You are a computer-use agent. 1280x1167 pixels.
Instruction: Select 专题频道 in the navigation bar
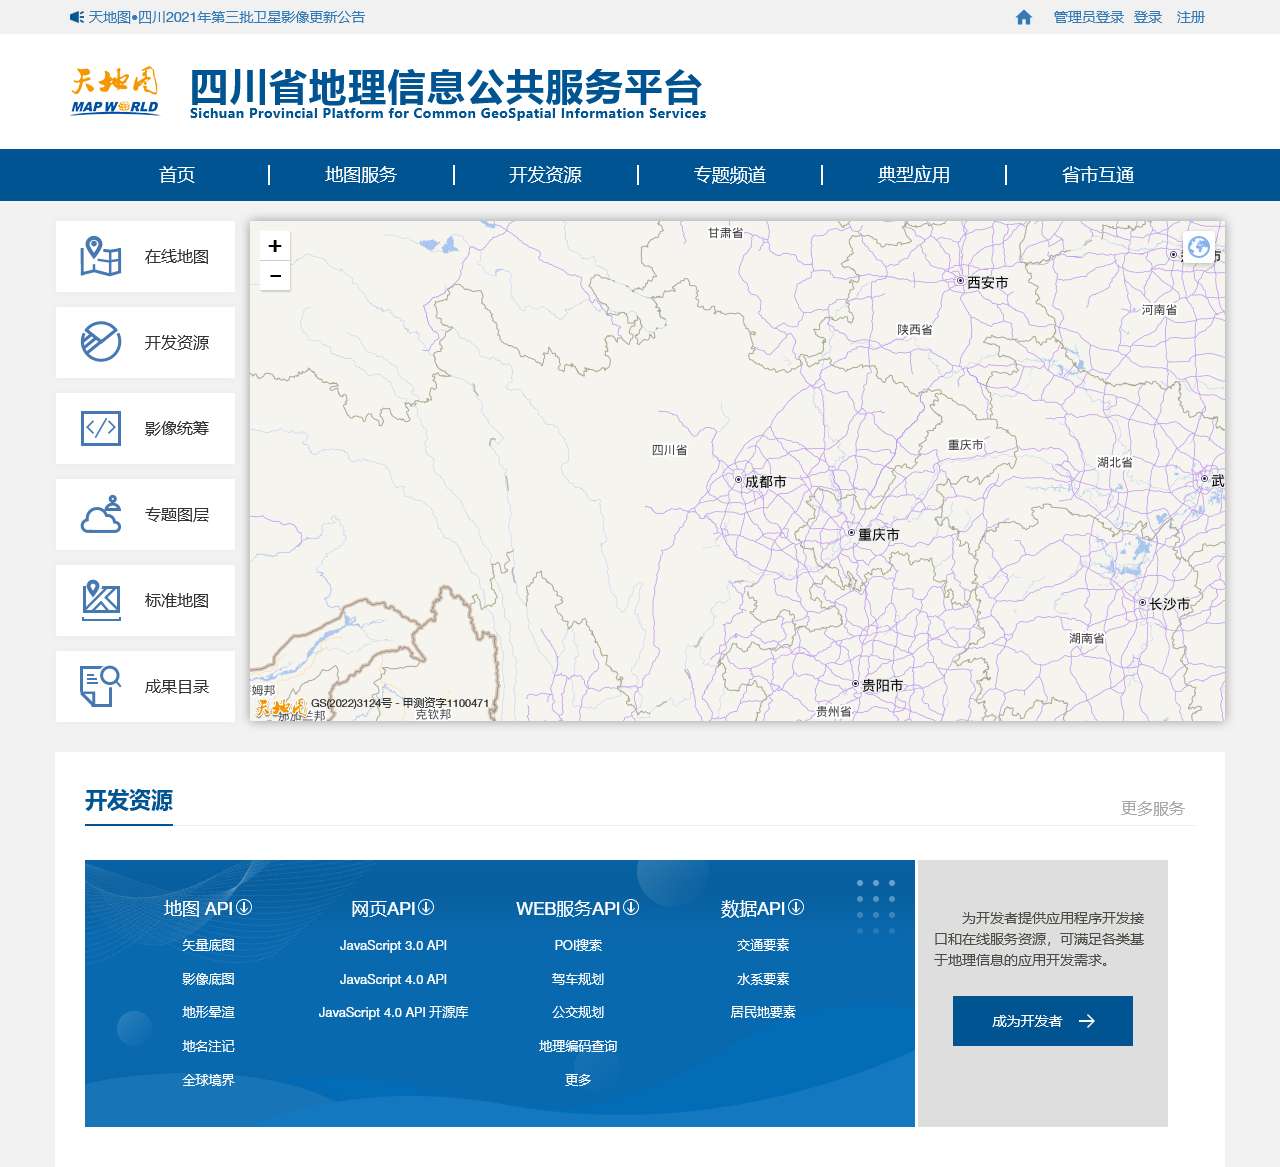(729, 175)
